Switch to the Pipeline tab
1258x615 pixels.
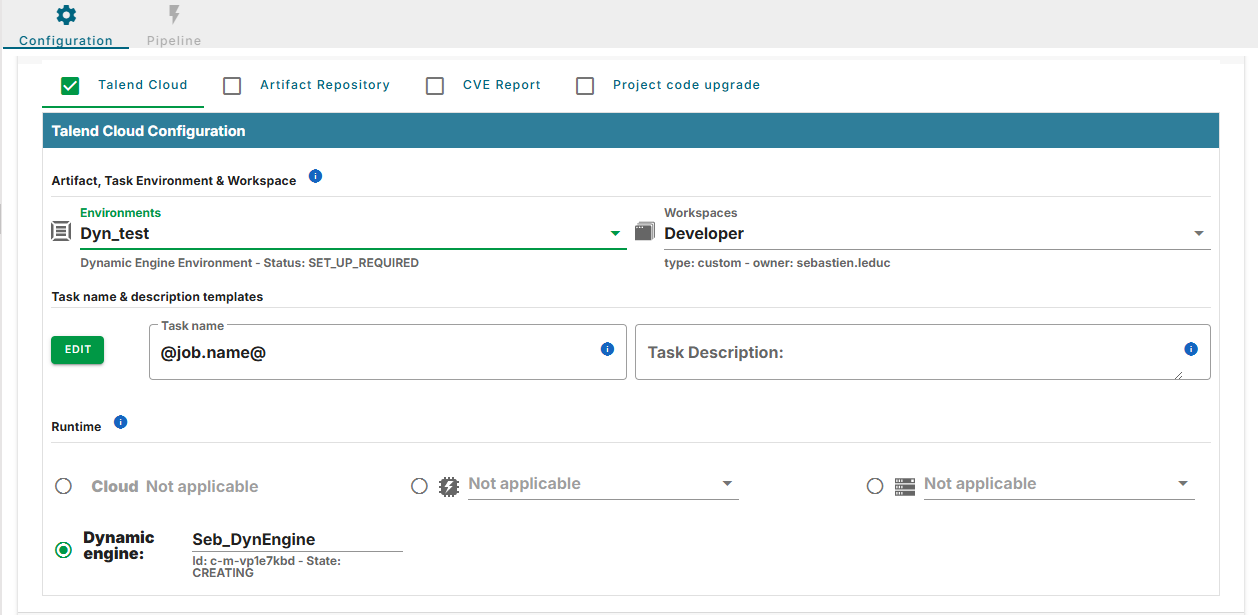174,25
